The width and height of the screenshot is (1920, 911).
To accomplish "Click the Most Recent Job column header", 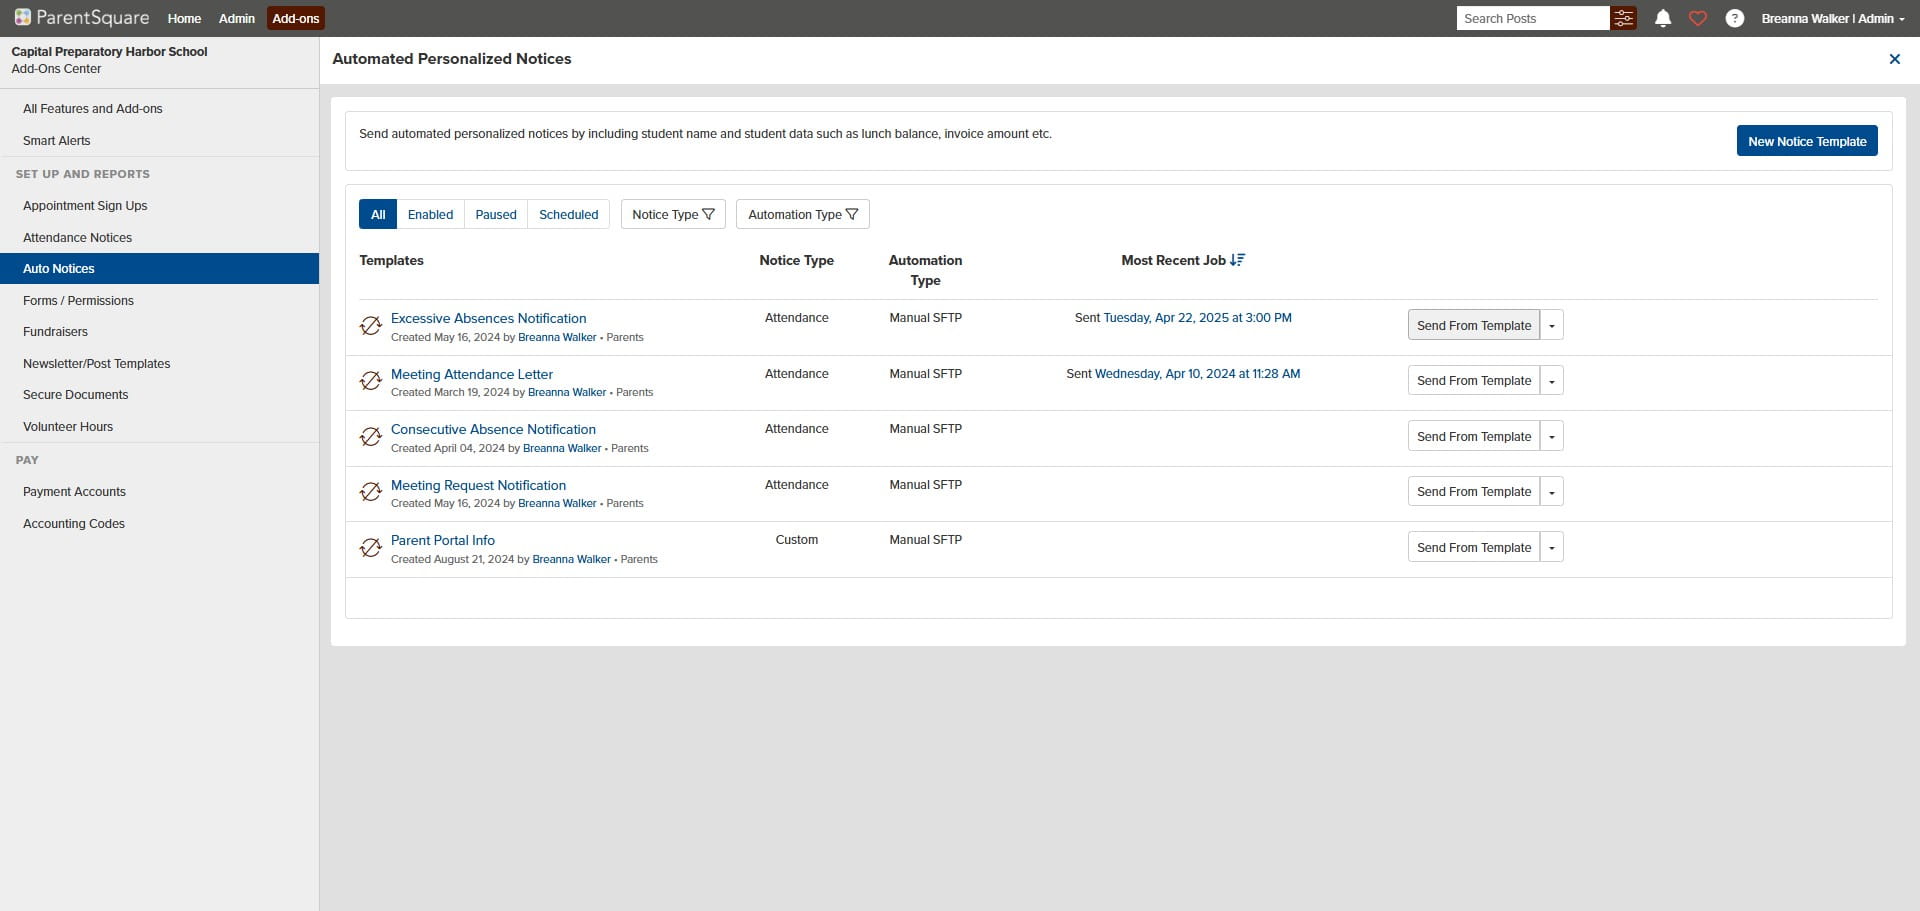I will (x=1173, y=260).
